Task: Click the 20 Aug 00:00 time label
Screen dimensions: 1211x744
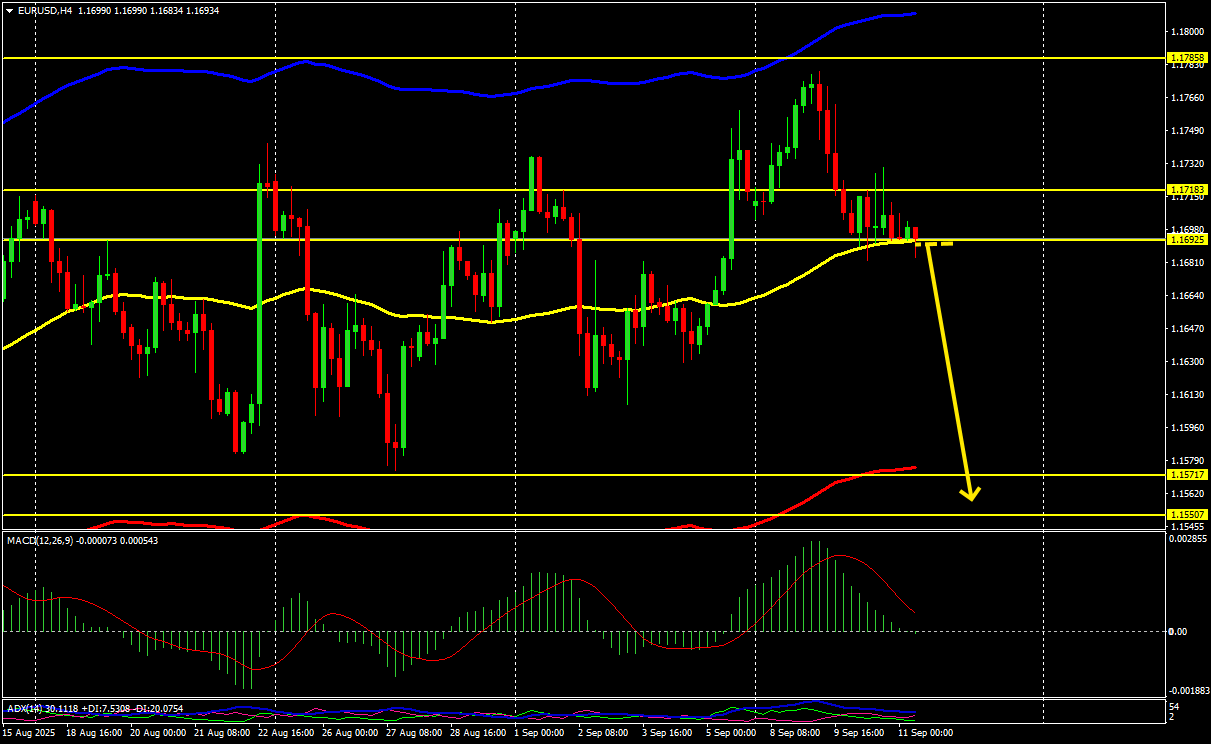Action: [158, 733]
